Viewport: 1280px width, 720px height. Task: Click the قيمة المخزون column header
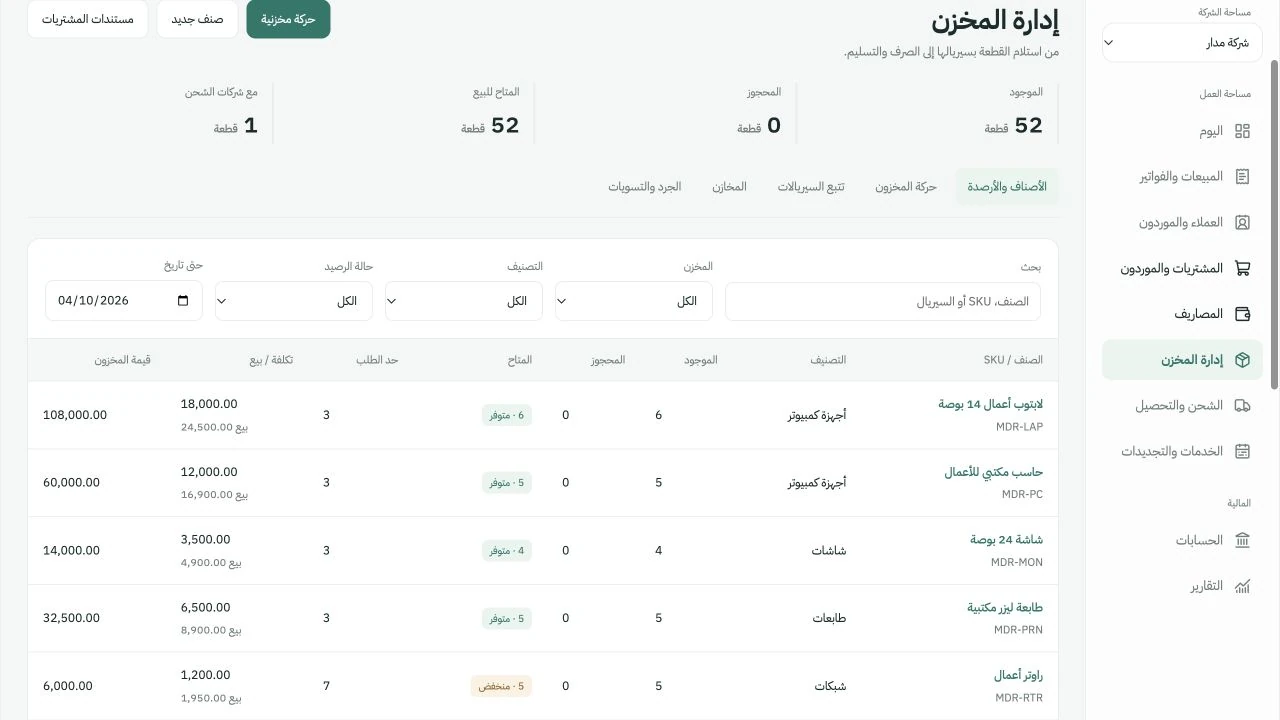pyautogui.click(x=123, y=360)
